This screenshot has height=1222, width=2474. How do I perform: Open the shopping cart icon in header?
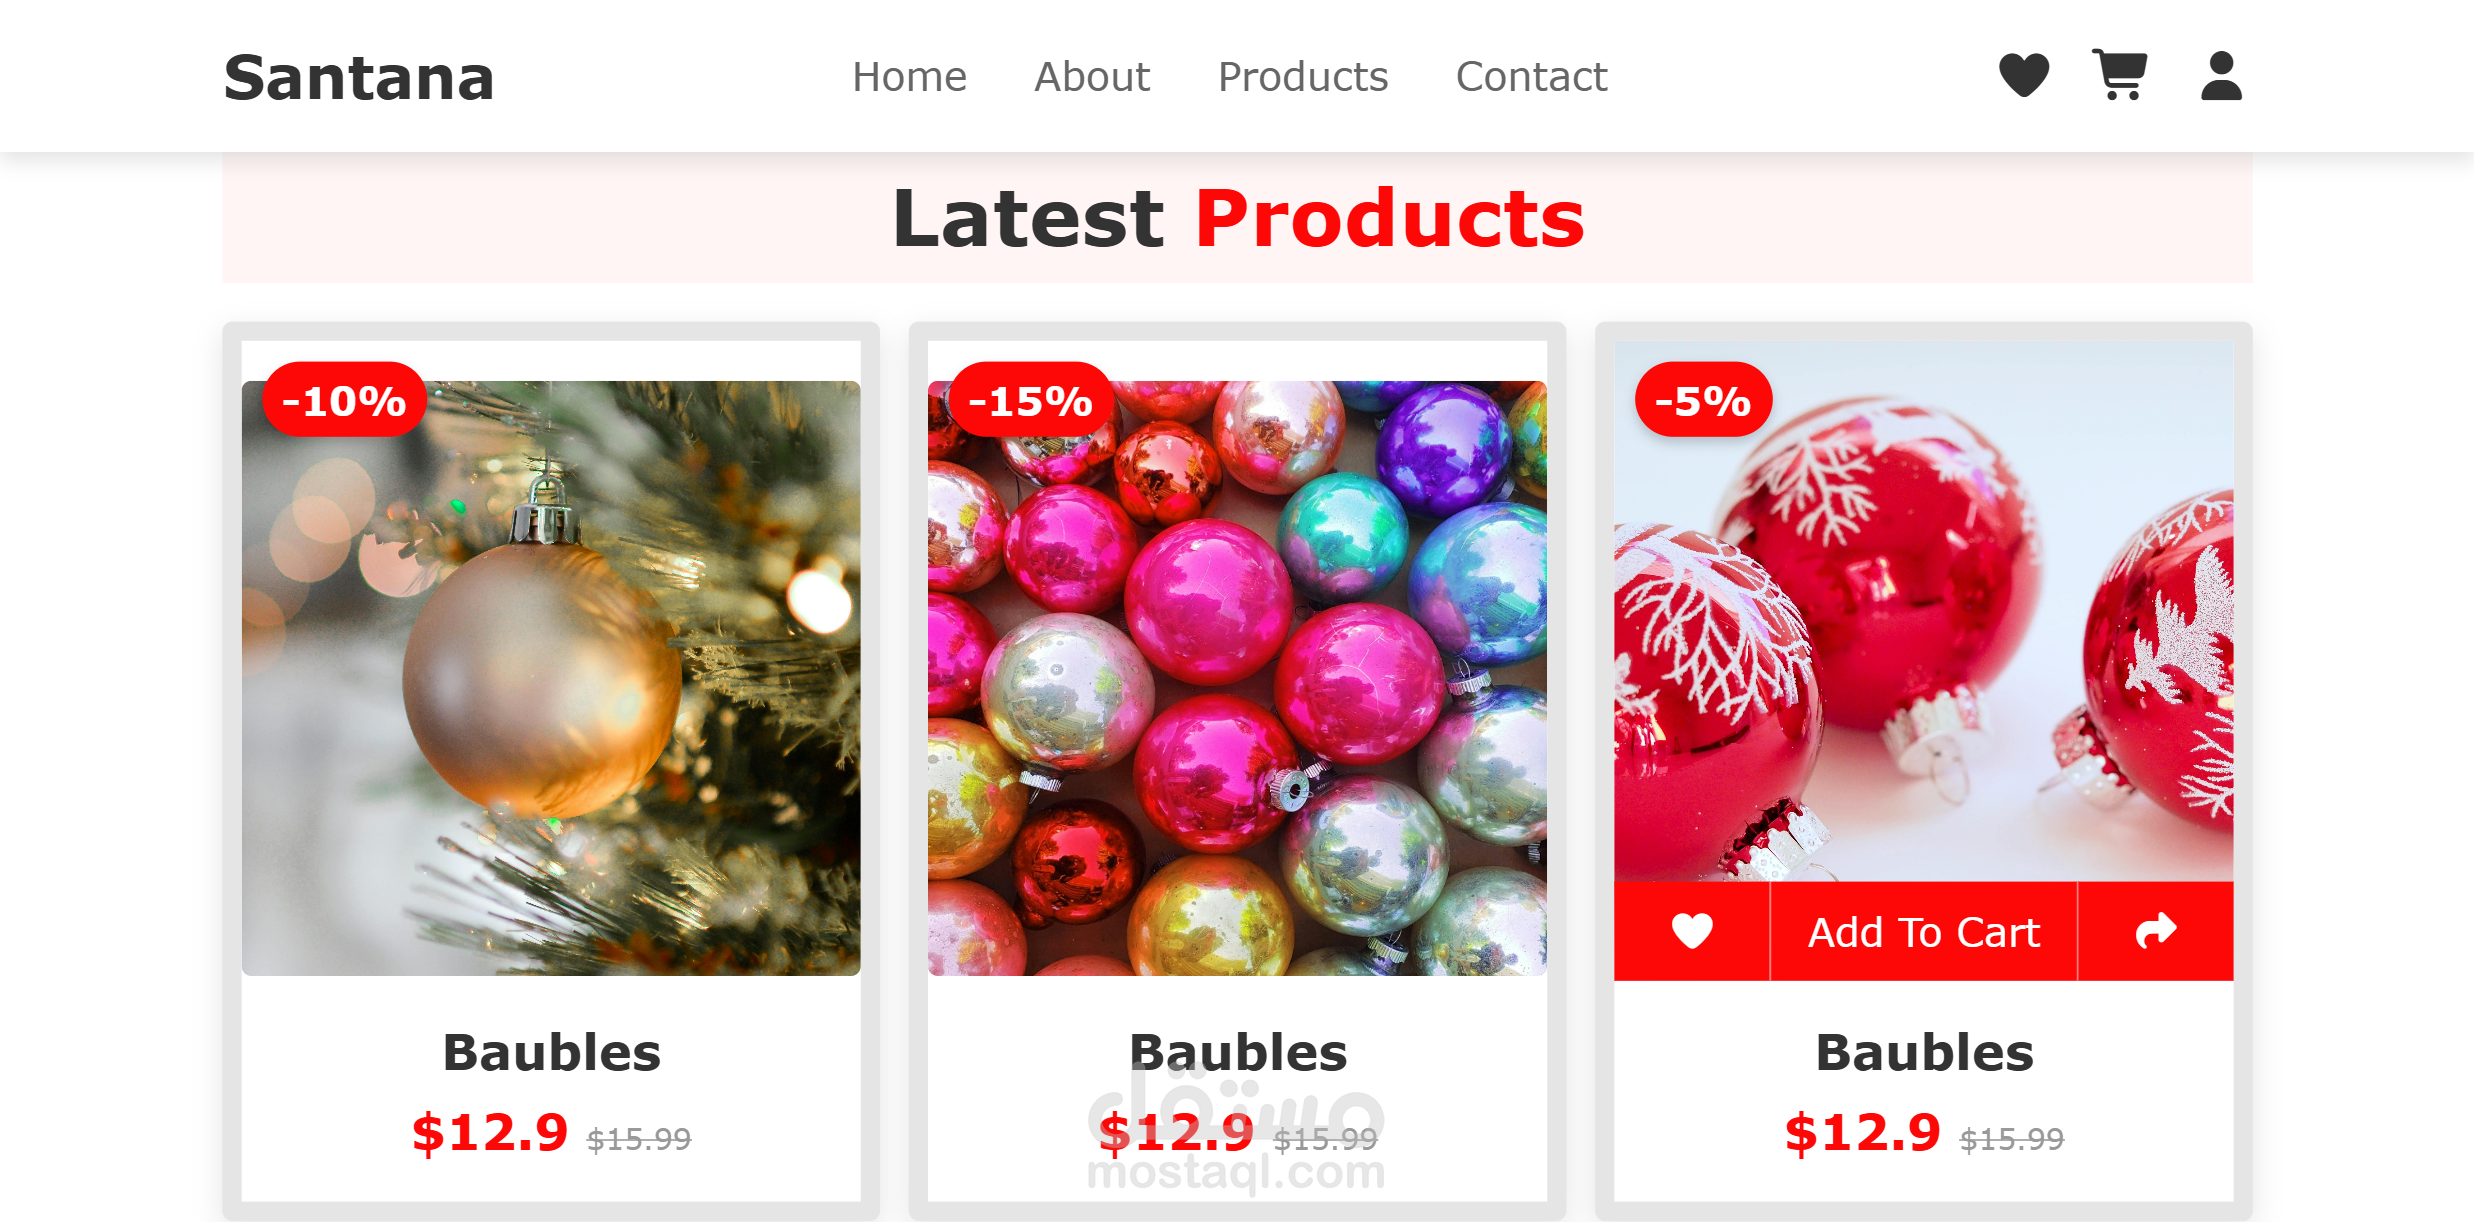2119,76
